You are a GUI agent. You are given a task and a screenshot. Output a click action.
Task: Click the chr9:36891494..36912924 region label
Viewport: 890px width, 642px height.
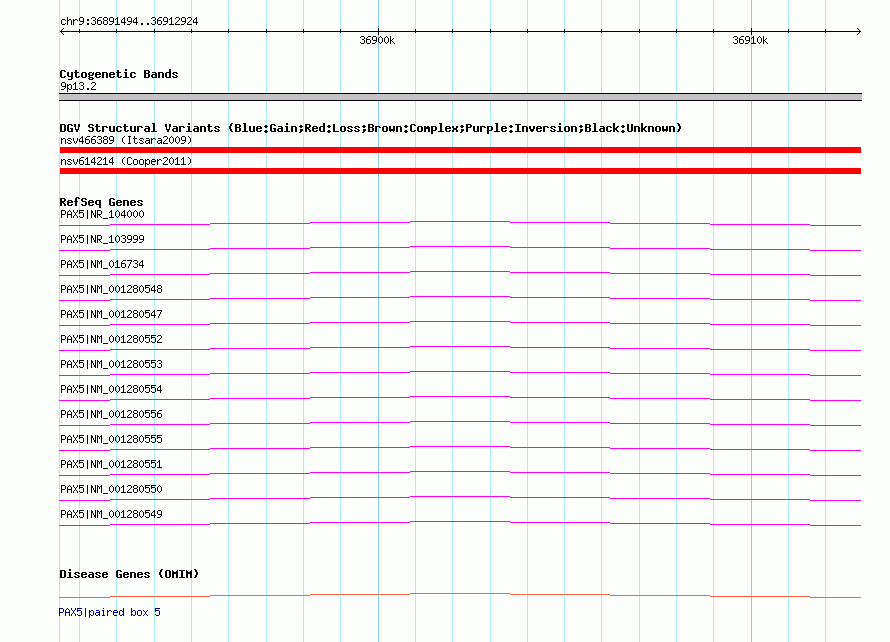(129, 21)
